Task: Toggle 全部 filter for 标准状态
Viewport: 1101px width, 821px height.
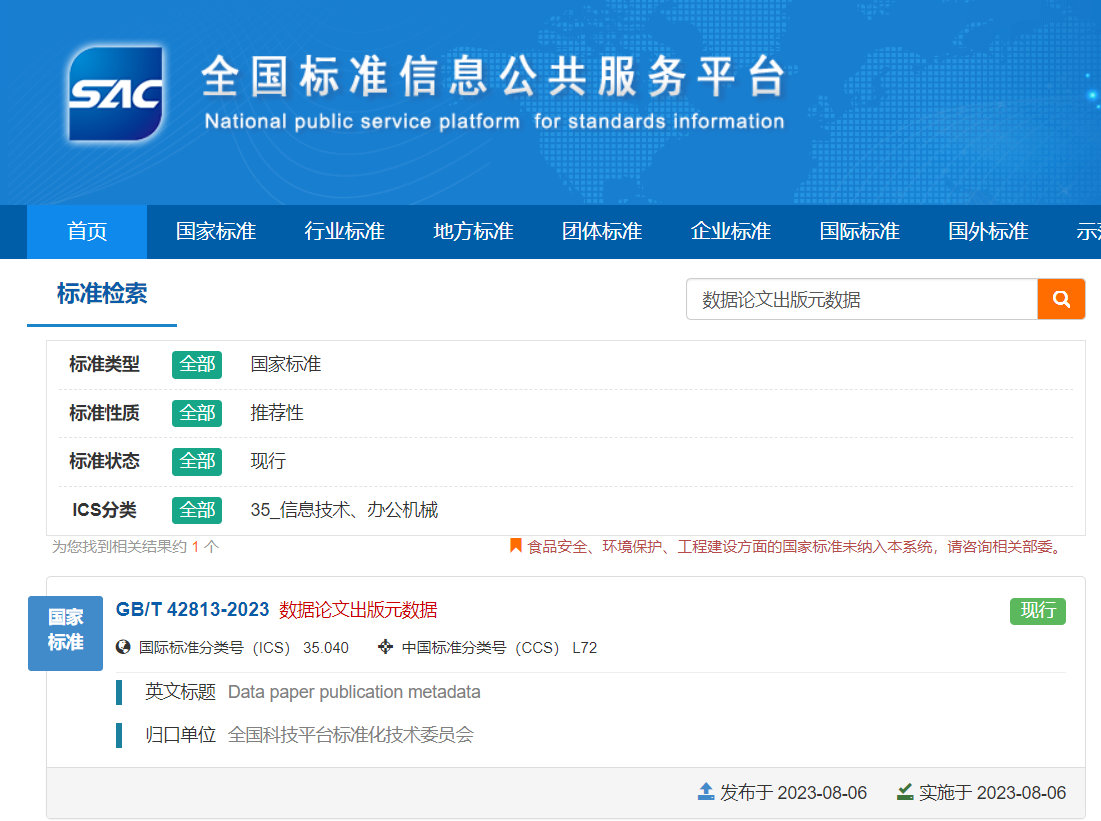Action: point(197,461)
